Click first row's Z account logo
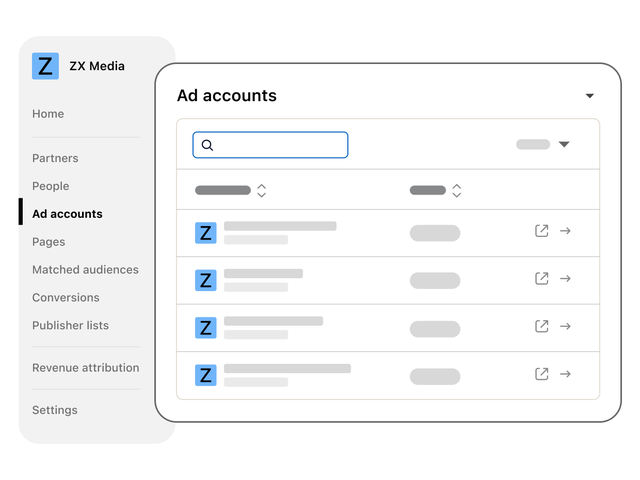This screenshot has width=640, height=480. [x=206, y=233]
